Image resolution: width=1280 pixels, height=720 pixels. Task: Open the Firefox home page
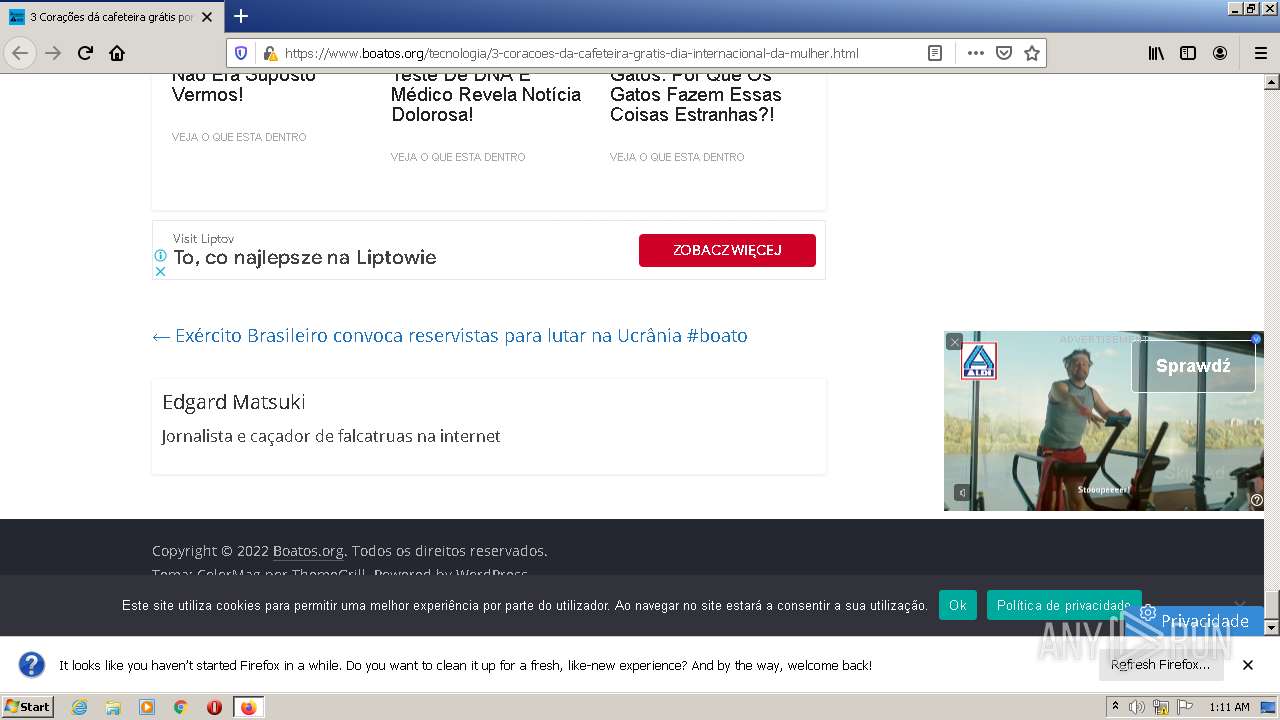[x=117, y=53]
